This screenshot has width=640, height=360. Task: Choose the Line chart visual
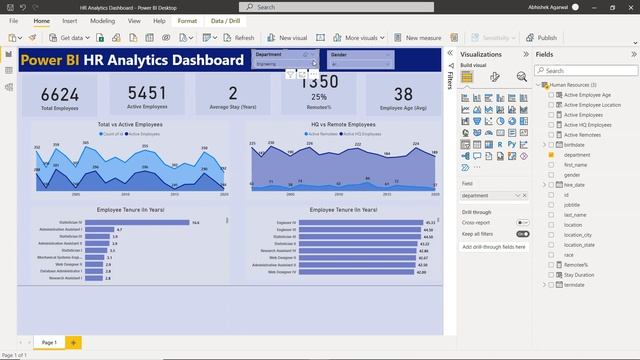(x=465, y=109)
